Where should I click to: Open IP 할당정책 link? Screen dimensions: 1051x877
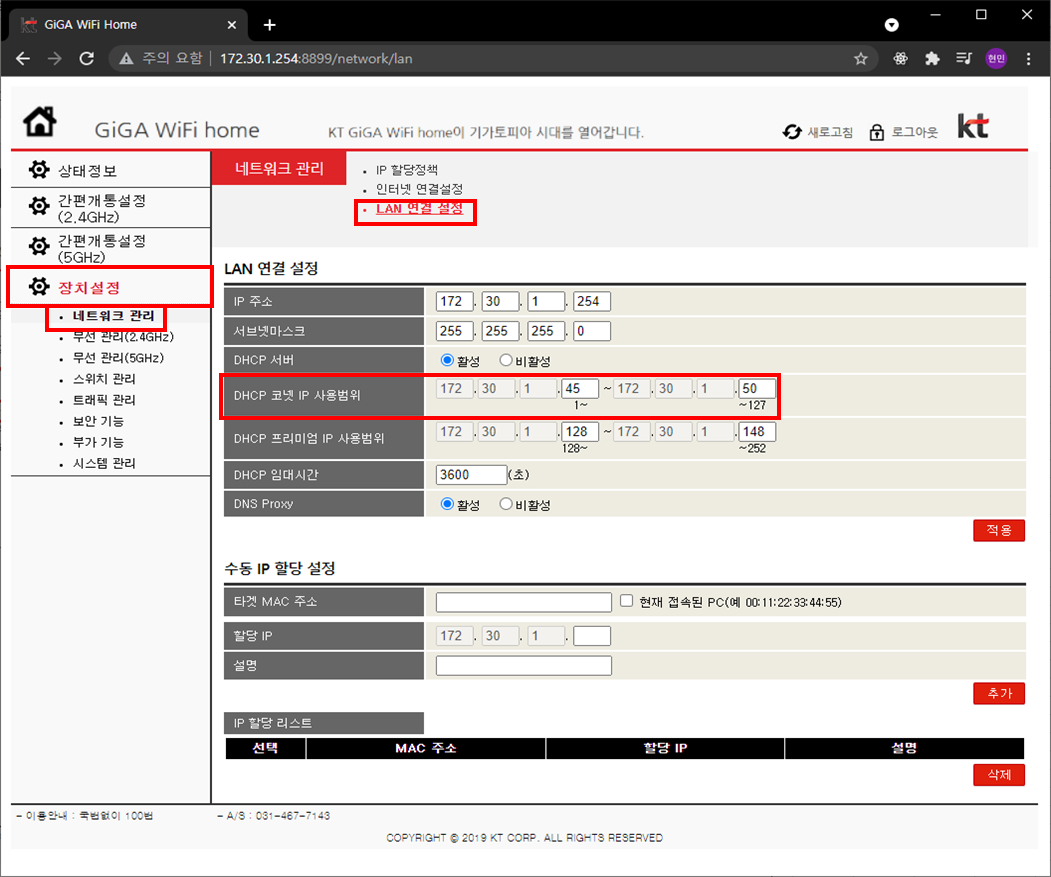[406, 170]
